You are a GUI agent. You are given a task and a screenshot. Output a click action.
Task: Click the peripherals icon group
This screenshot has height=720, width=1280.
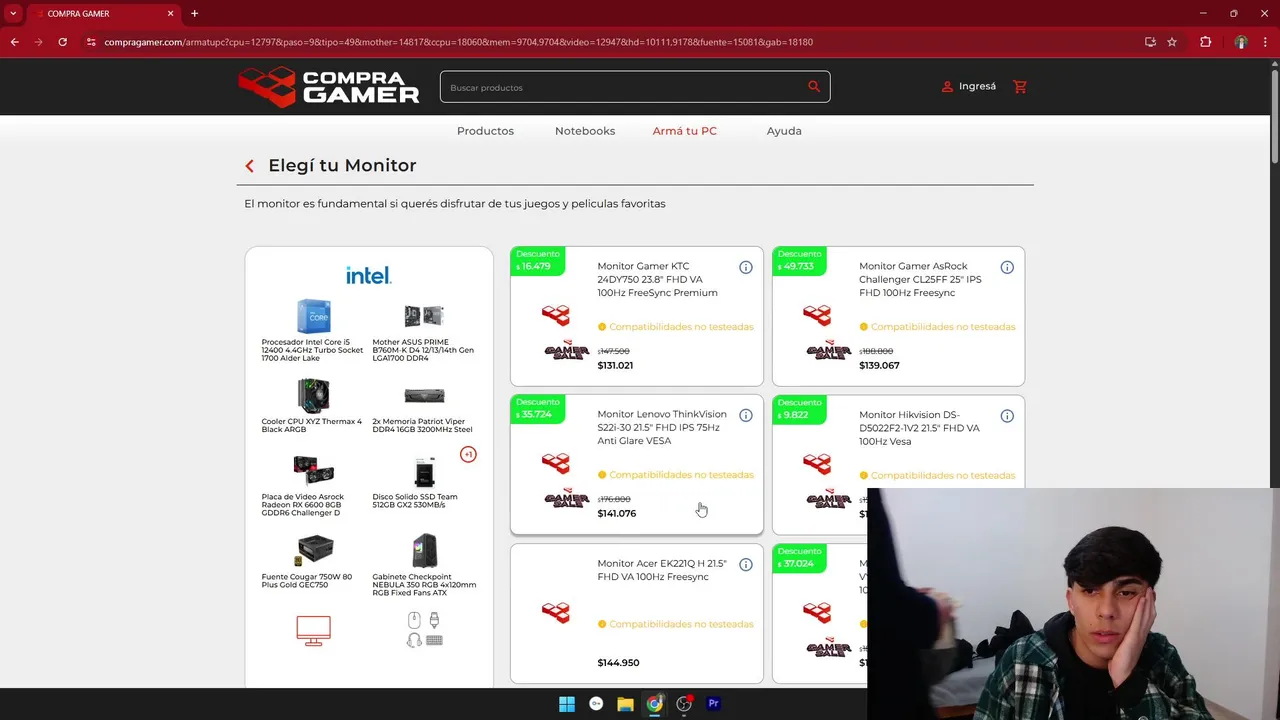(425, 630)
